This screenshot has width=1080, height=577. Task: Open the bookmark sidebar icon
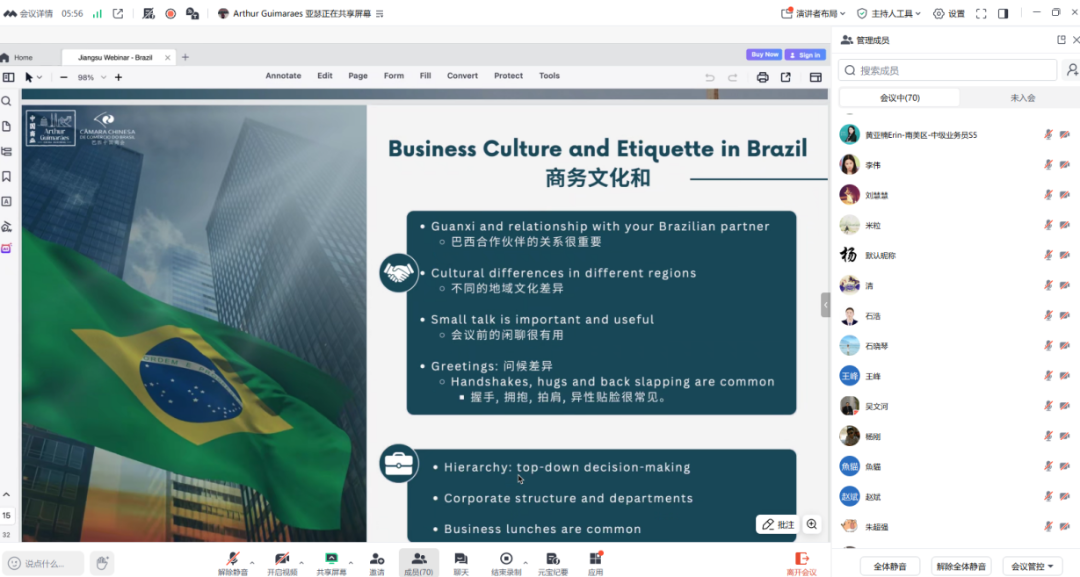tap(6, 176)
